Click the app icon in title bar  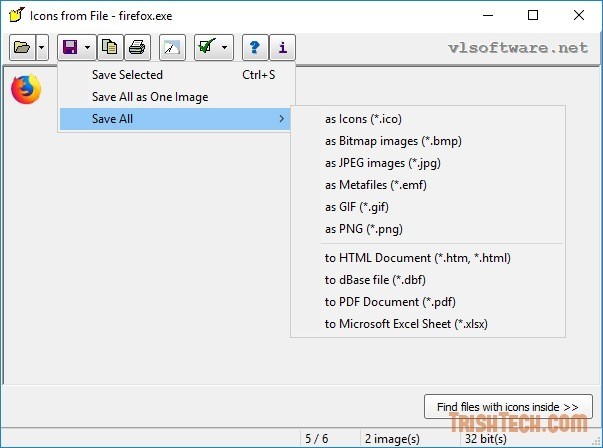(17, 15)
